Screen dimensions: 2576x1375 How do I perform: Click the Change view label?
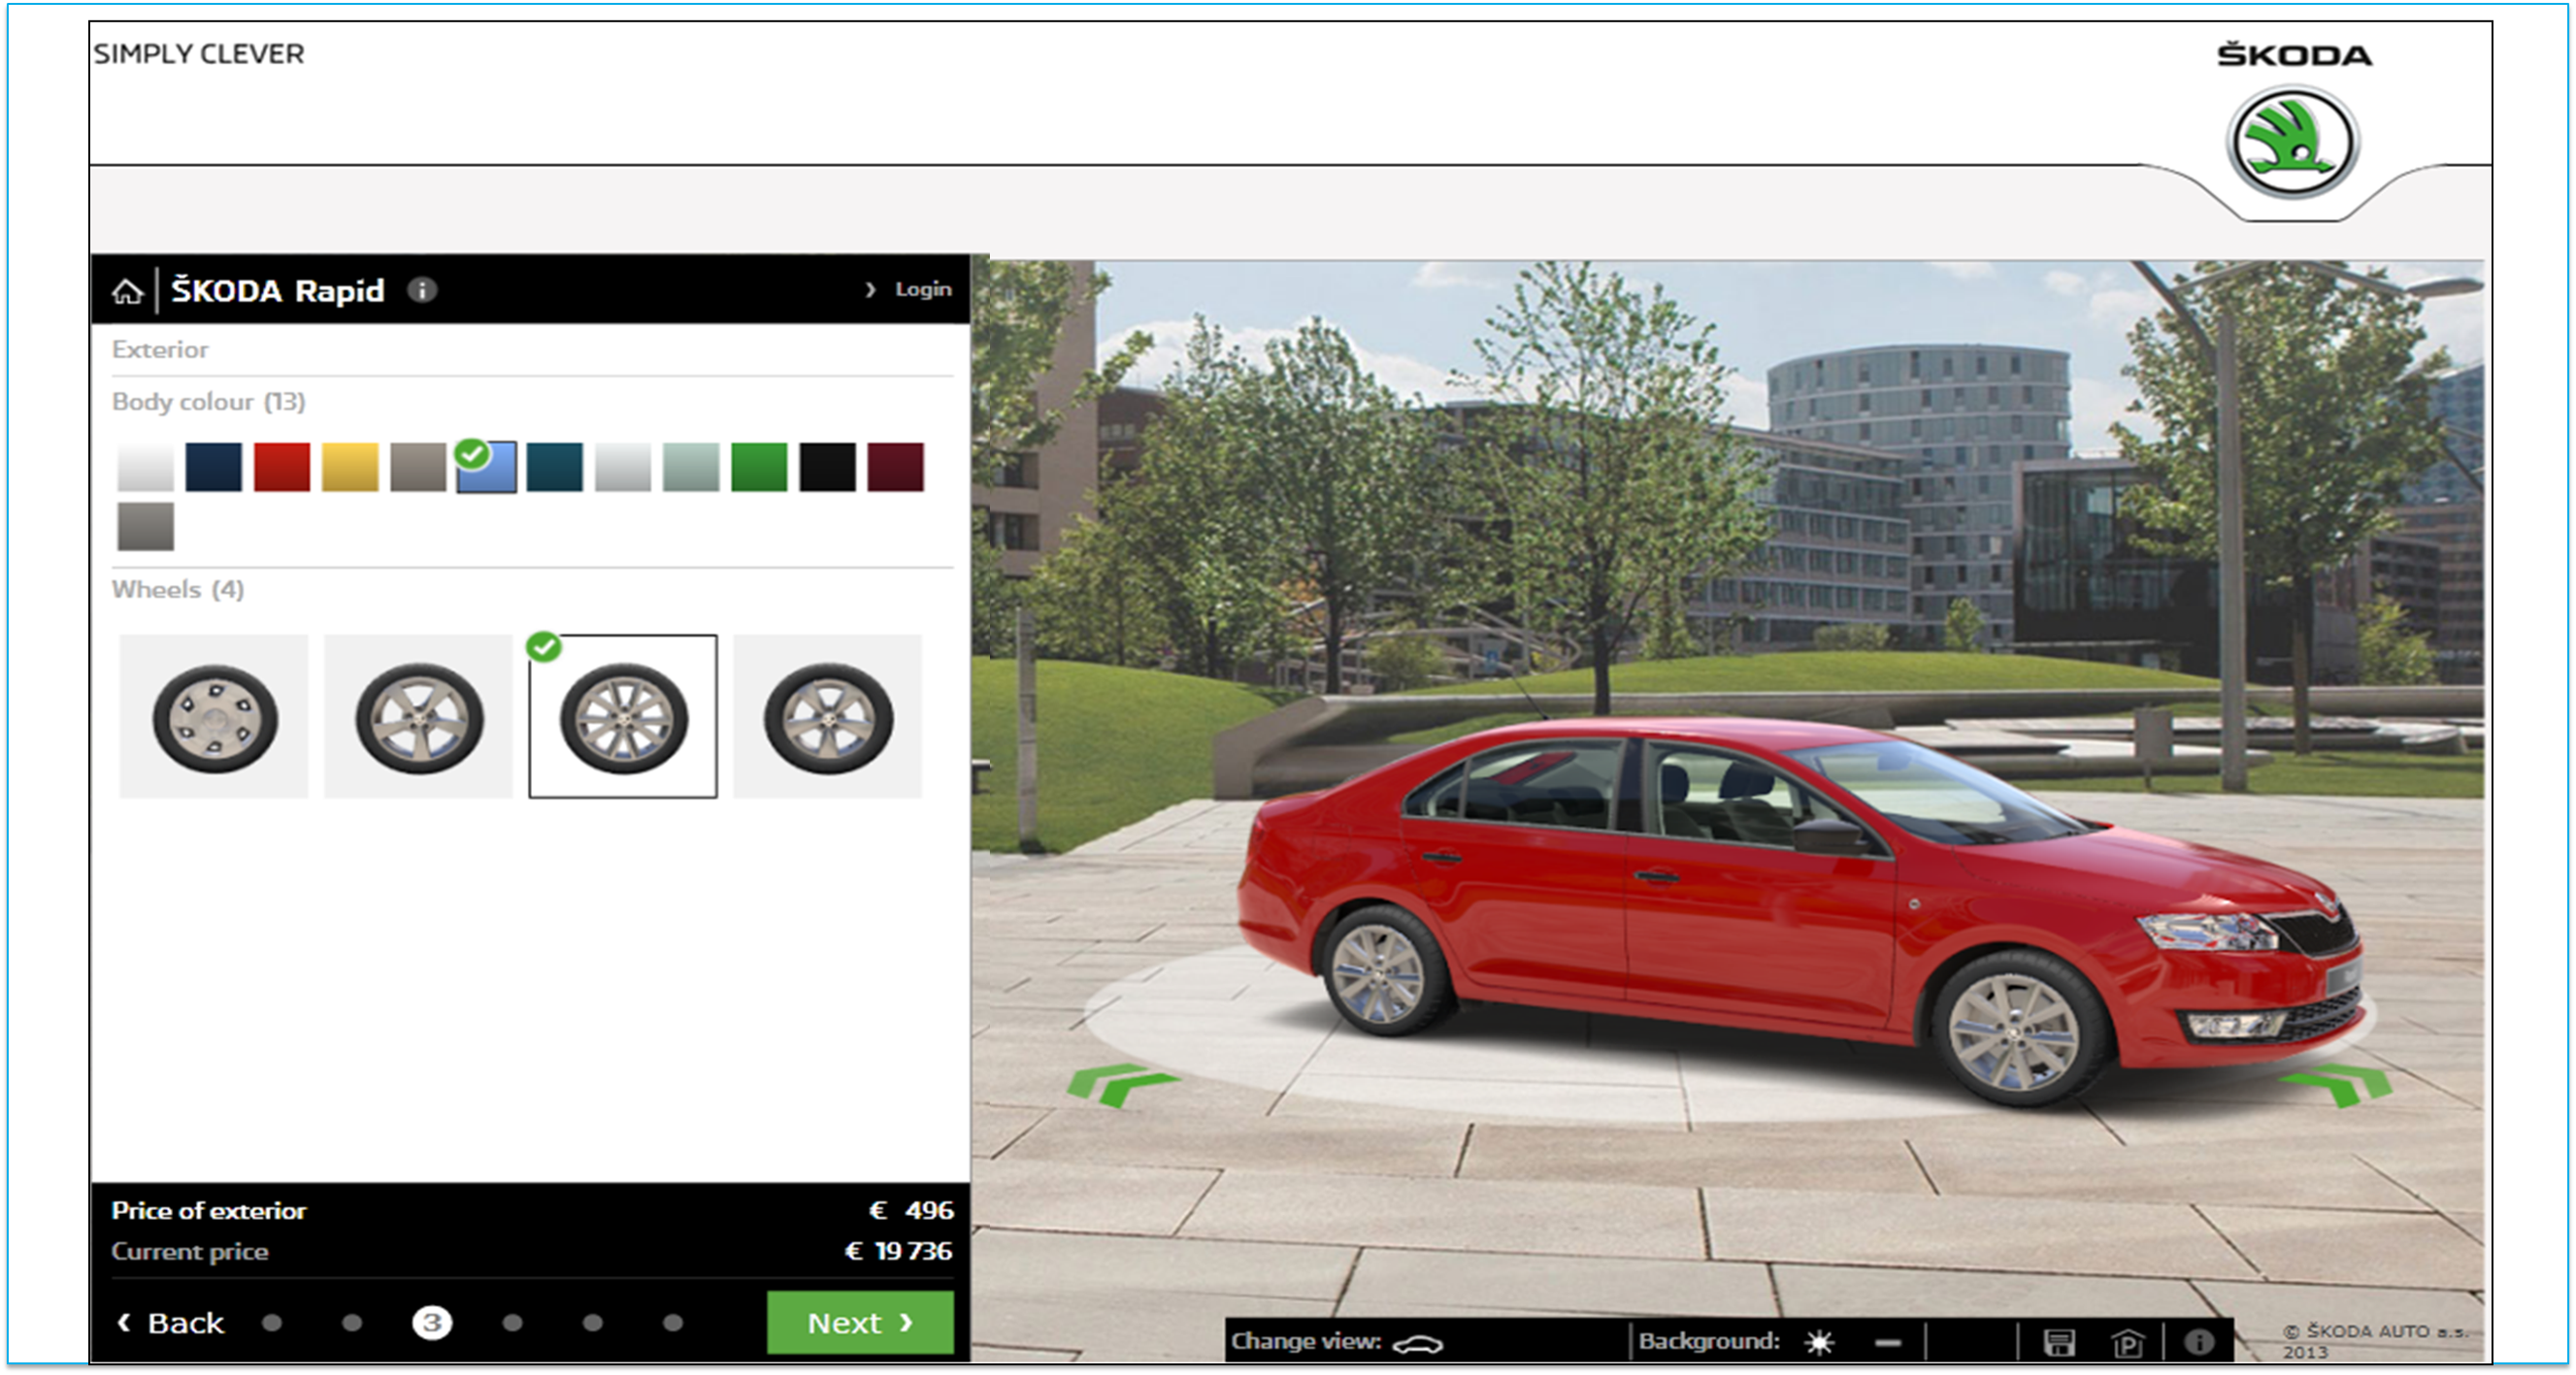pos(1306,1341)
